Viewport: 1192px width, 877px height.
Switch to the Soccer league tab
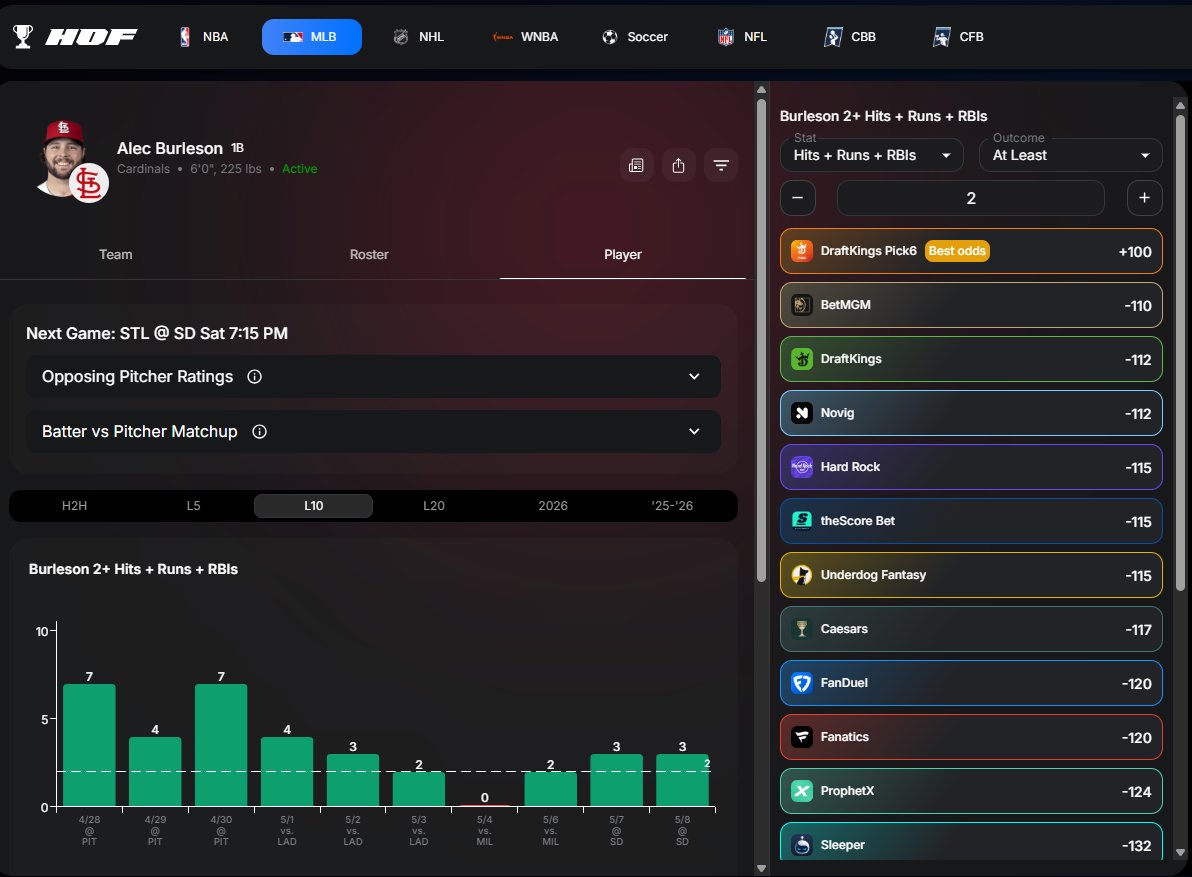click(x=635, y=36)
